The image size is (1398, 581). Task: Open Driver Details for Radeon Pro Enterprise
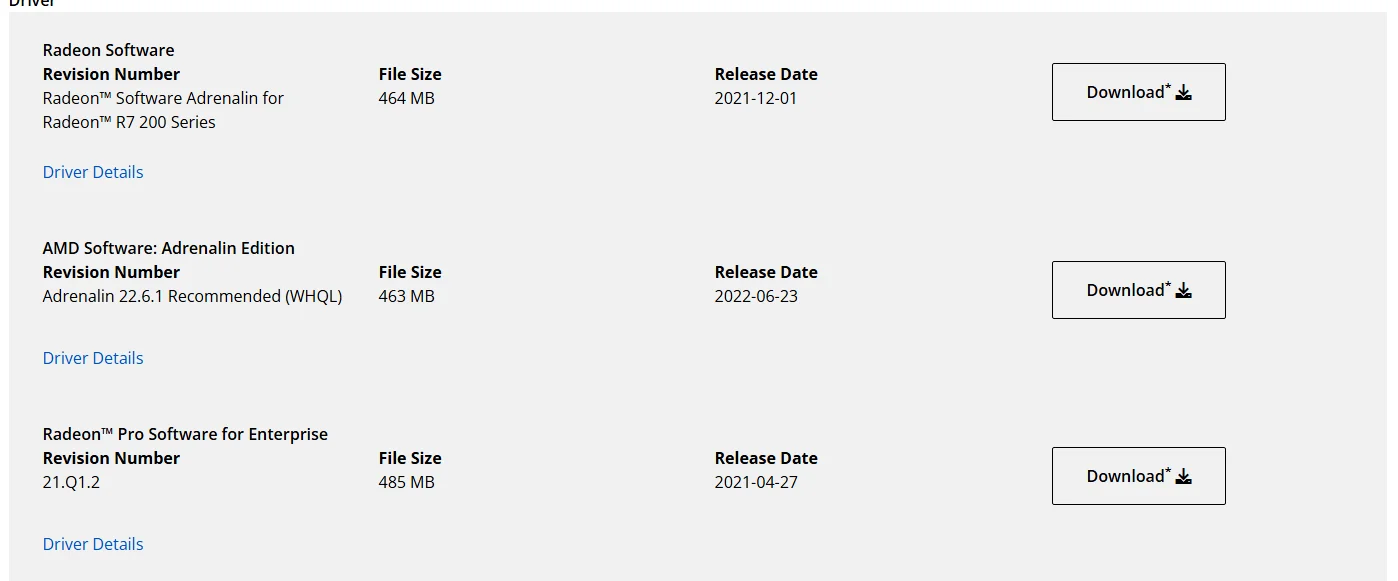93,544
